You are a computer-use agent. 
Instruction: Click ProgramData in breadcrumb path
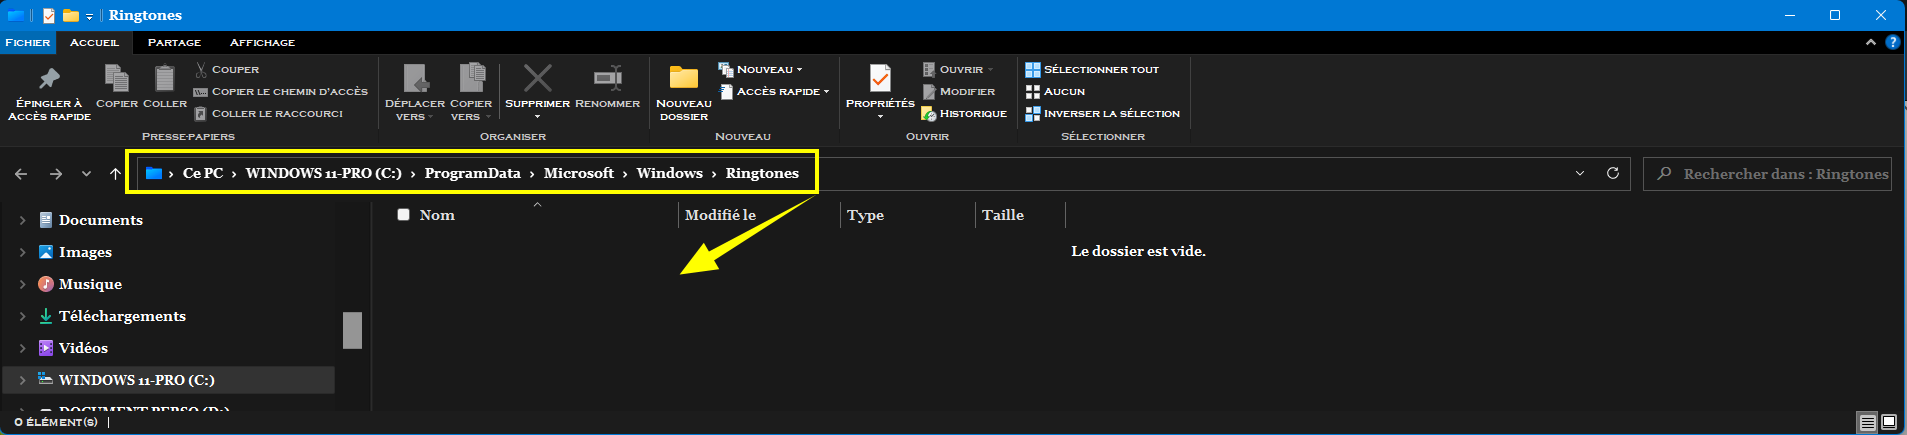pos(472,173)
